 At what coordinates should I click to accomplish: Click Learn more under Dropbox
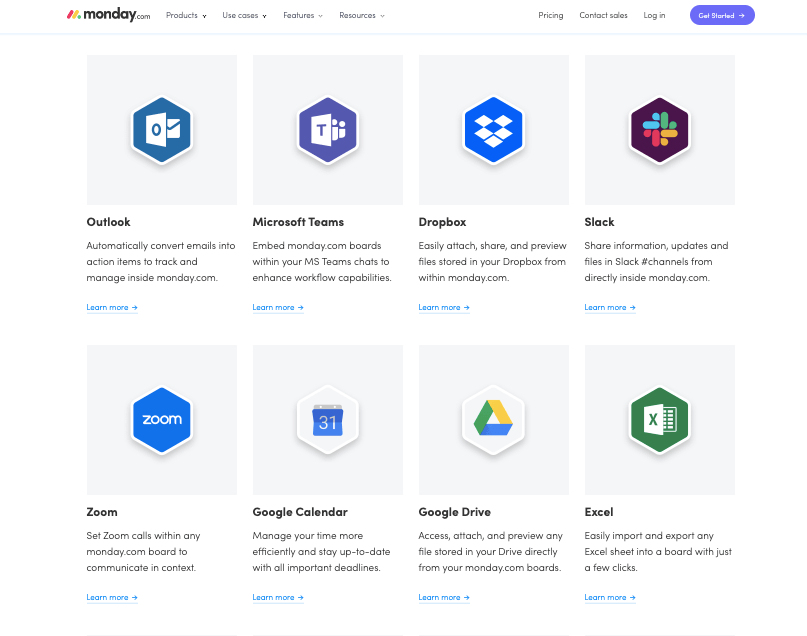click(x=444, y=307)
